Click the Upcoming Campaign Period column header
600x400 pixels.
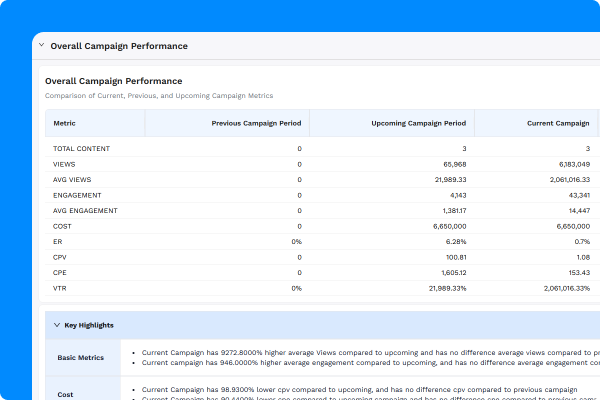(418, 123)
